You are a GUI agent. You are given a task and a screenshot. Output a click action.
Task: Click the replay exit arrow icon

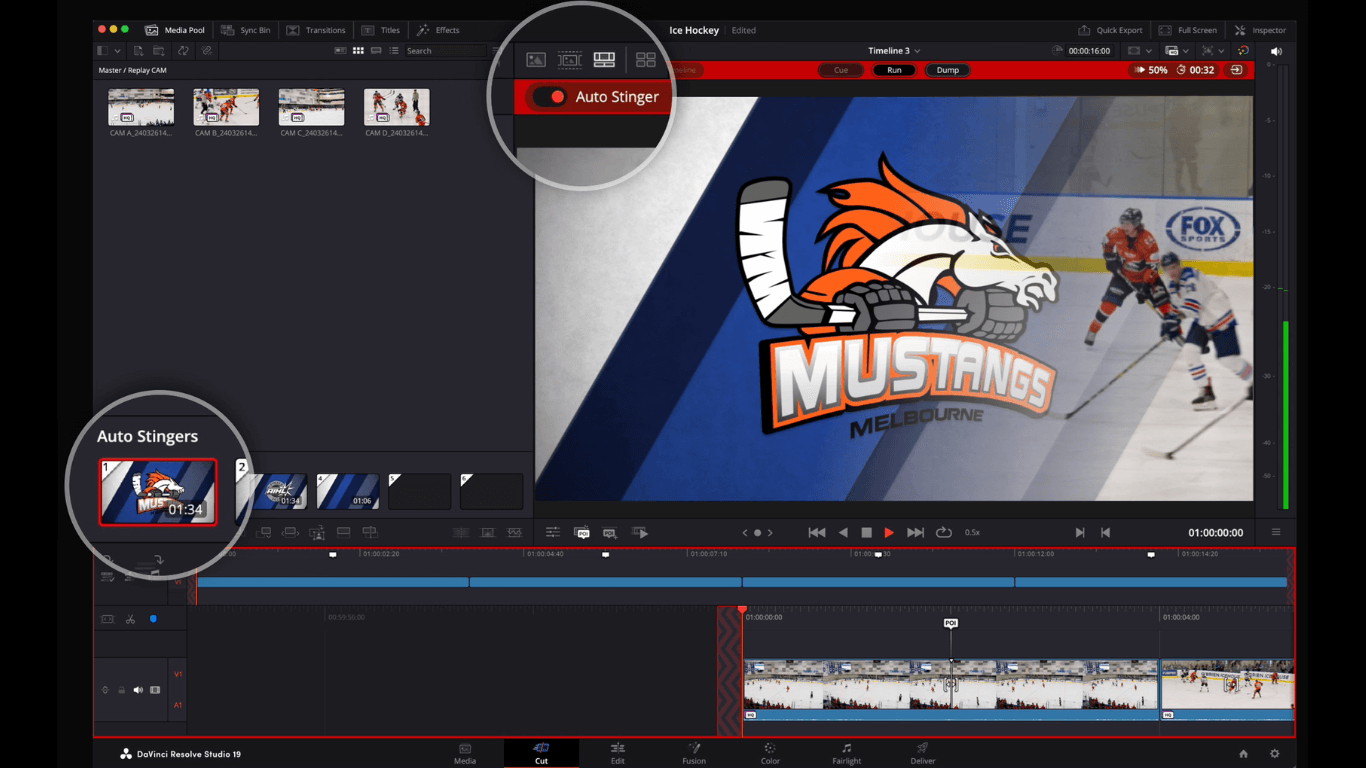pyautogui.click(x=1237, y=70)
